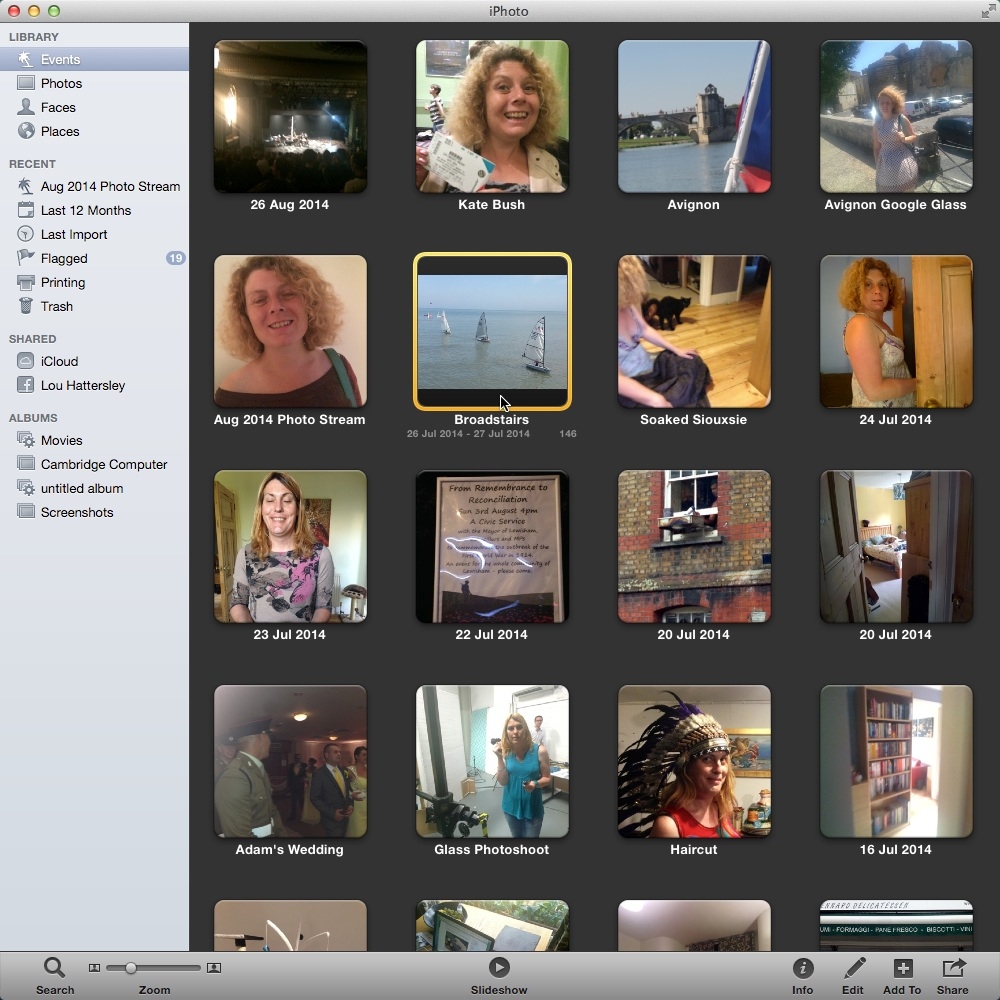Open the Kate Bush event thumbnail

pyautogui.click(x=492, y=117)
